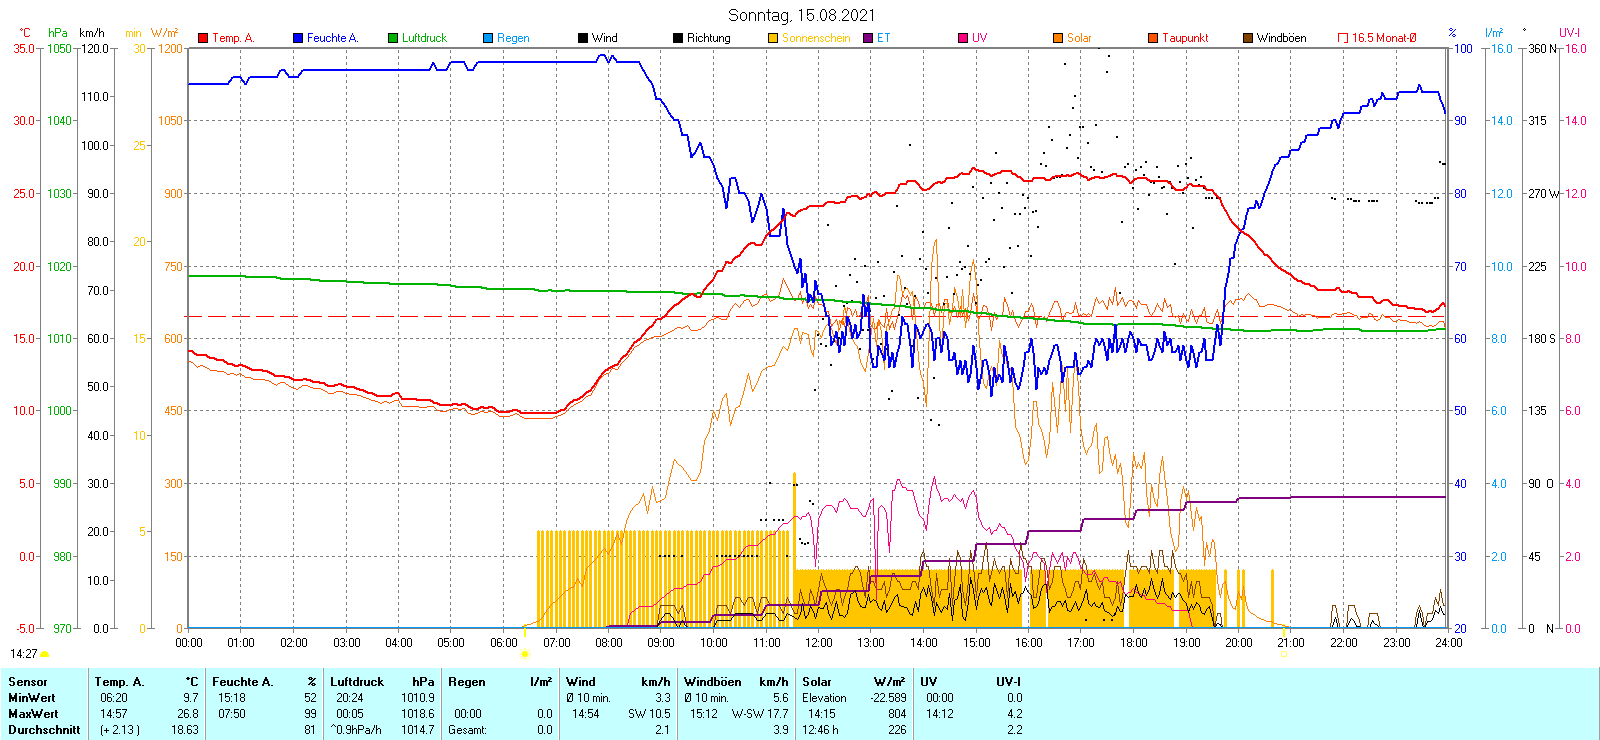Click the Elevation label in Solar column

(x=824, y=698)
